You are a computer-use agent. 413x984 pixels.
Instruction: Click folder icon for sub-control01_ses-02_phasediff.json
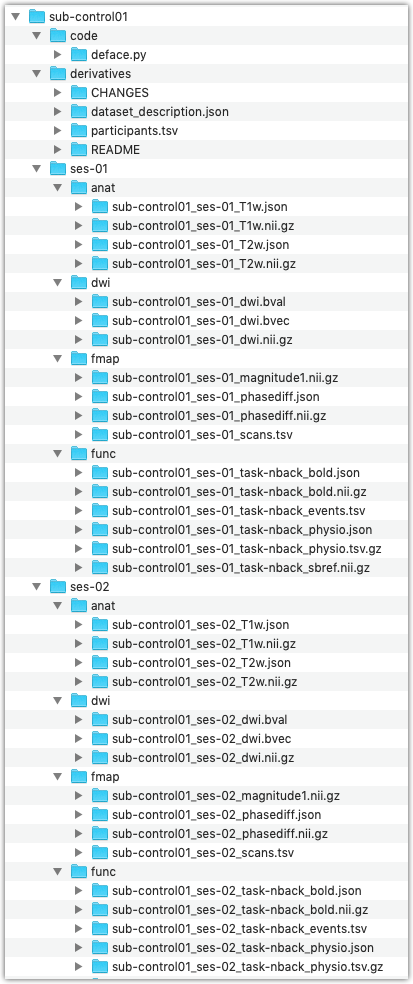(x=100, y=815)
